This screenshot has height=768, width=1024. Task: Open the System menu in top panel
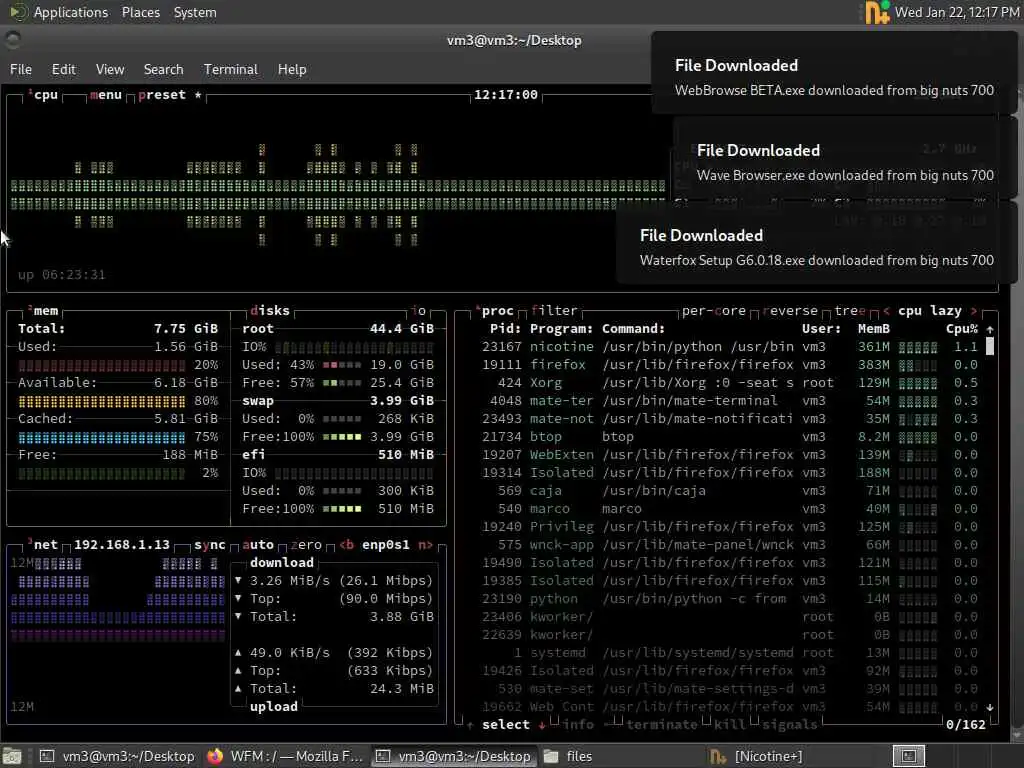[195, 12]
